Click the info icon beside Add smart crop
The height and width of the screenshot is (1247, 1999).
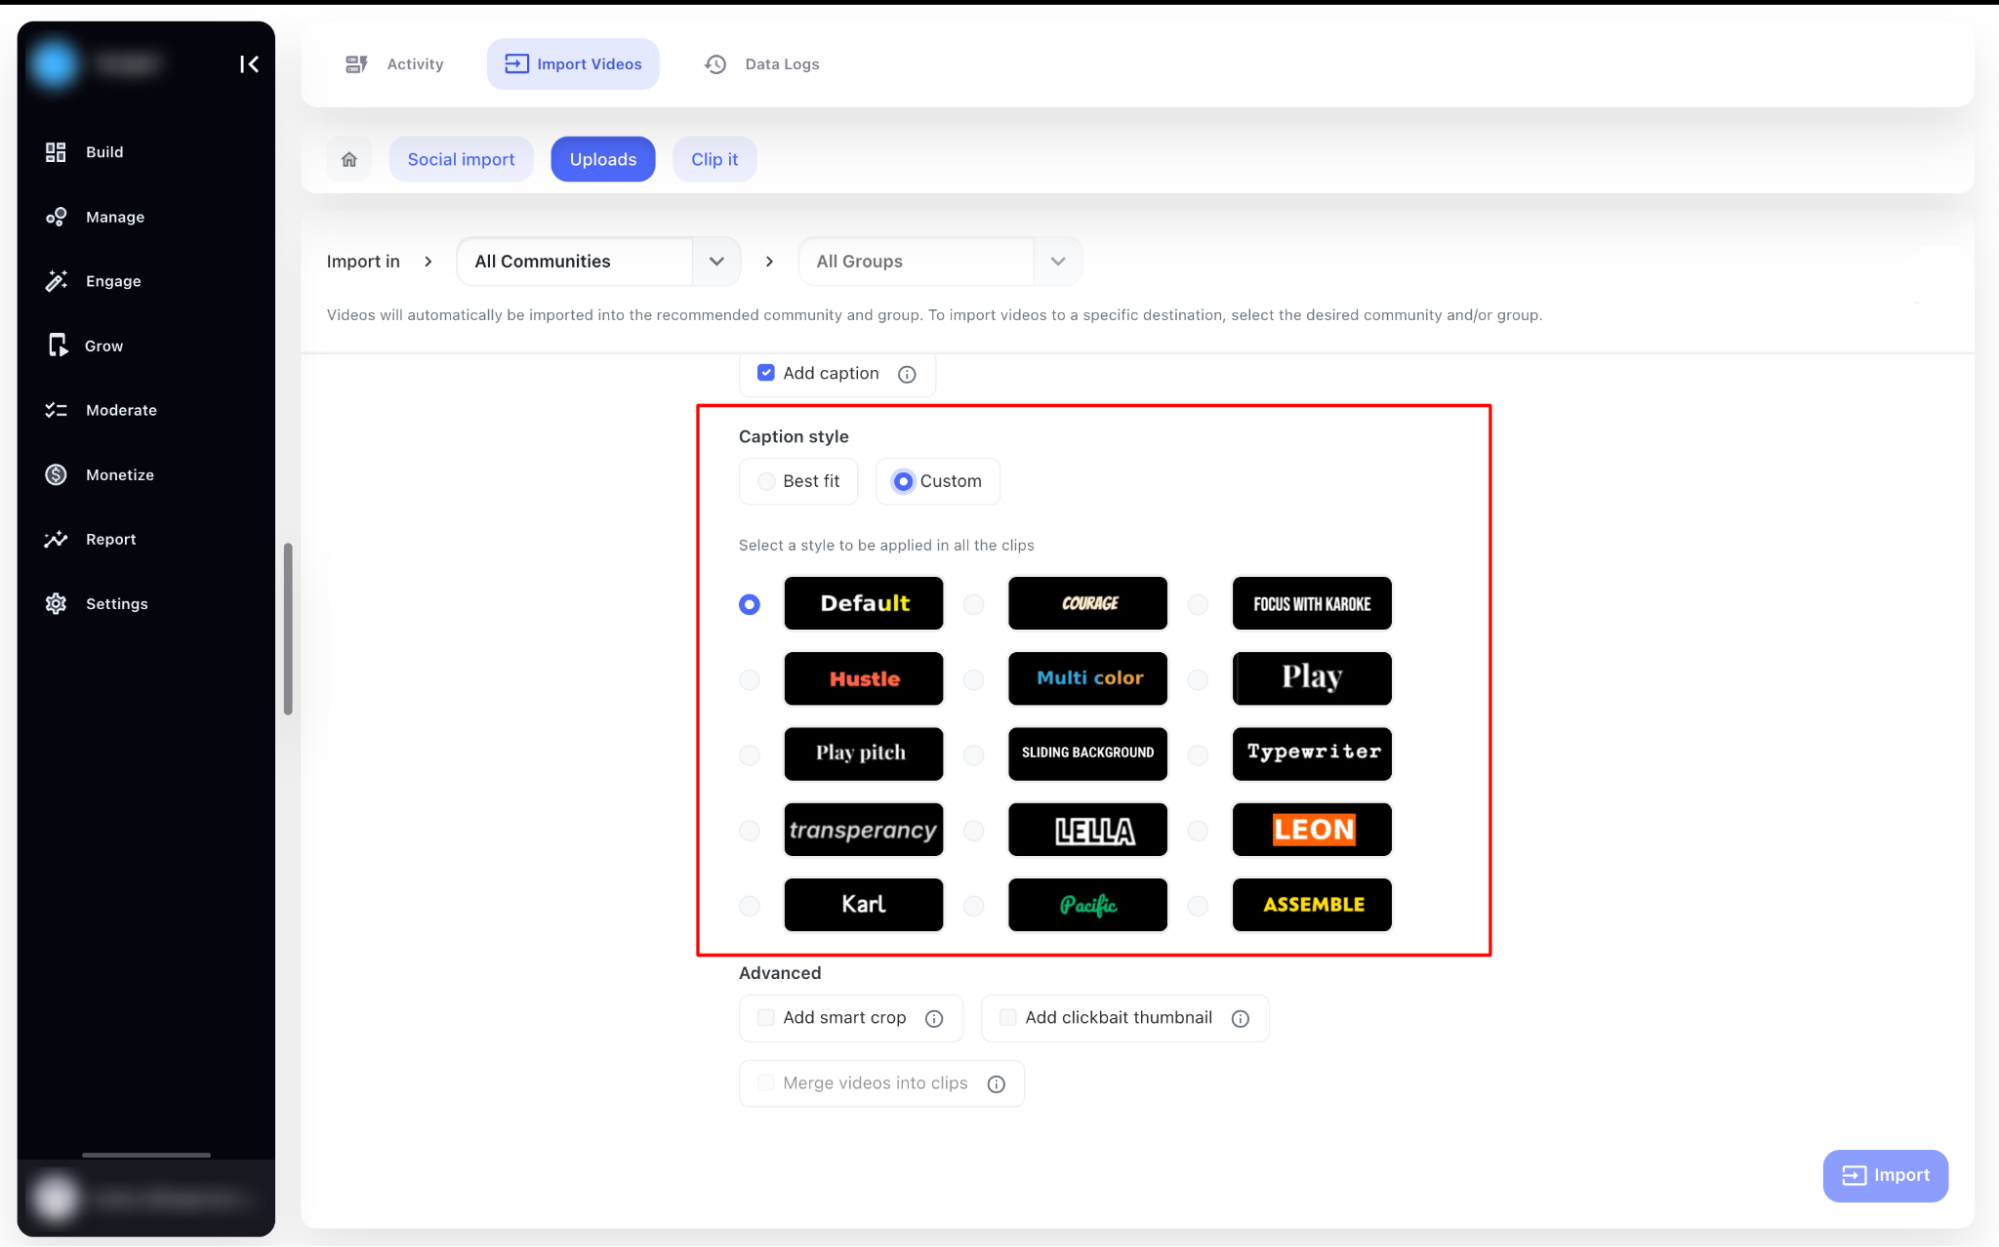934,1018
